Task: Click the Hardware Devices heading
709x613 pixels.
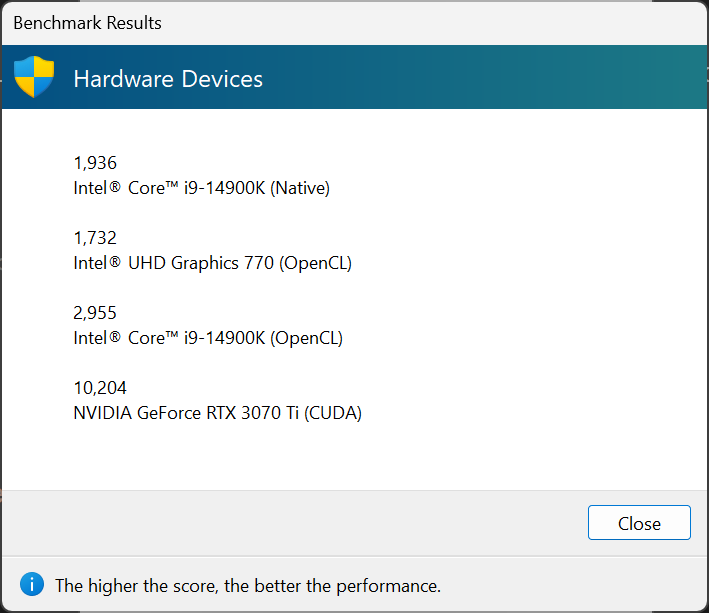Action: click(168, 79)
